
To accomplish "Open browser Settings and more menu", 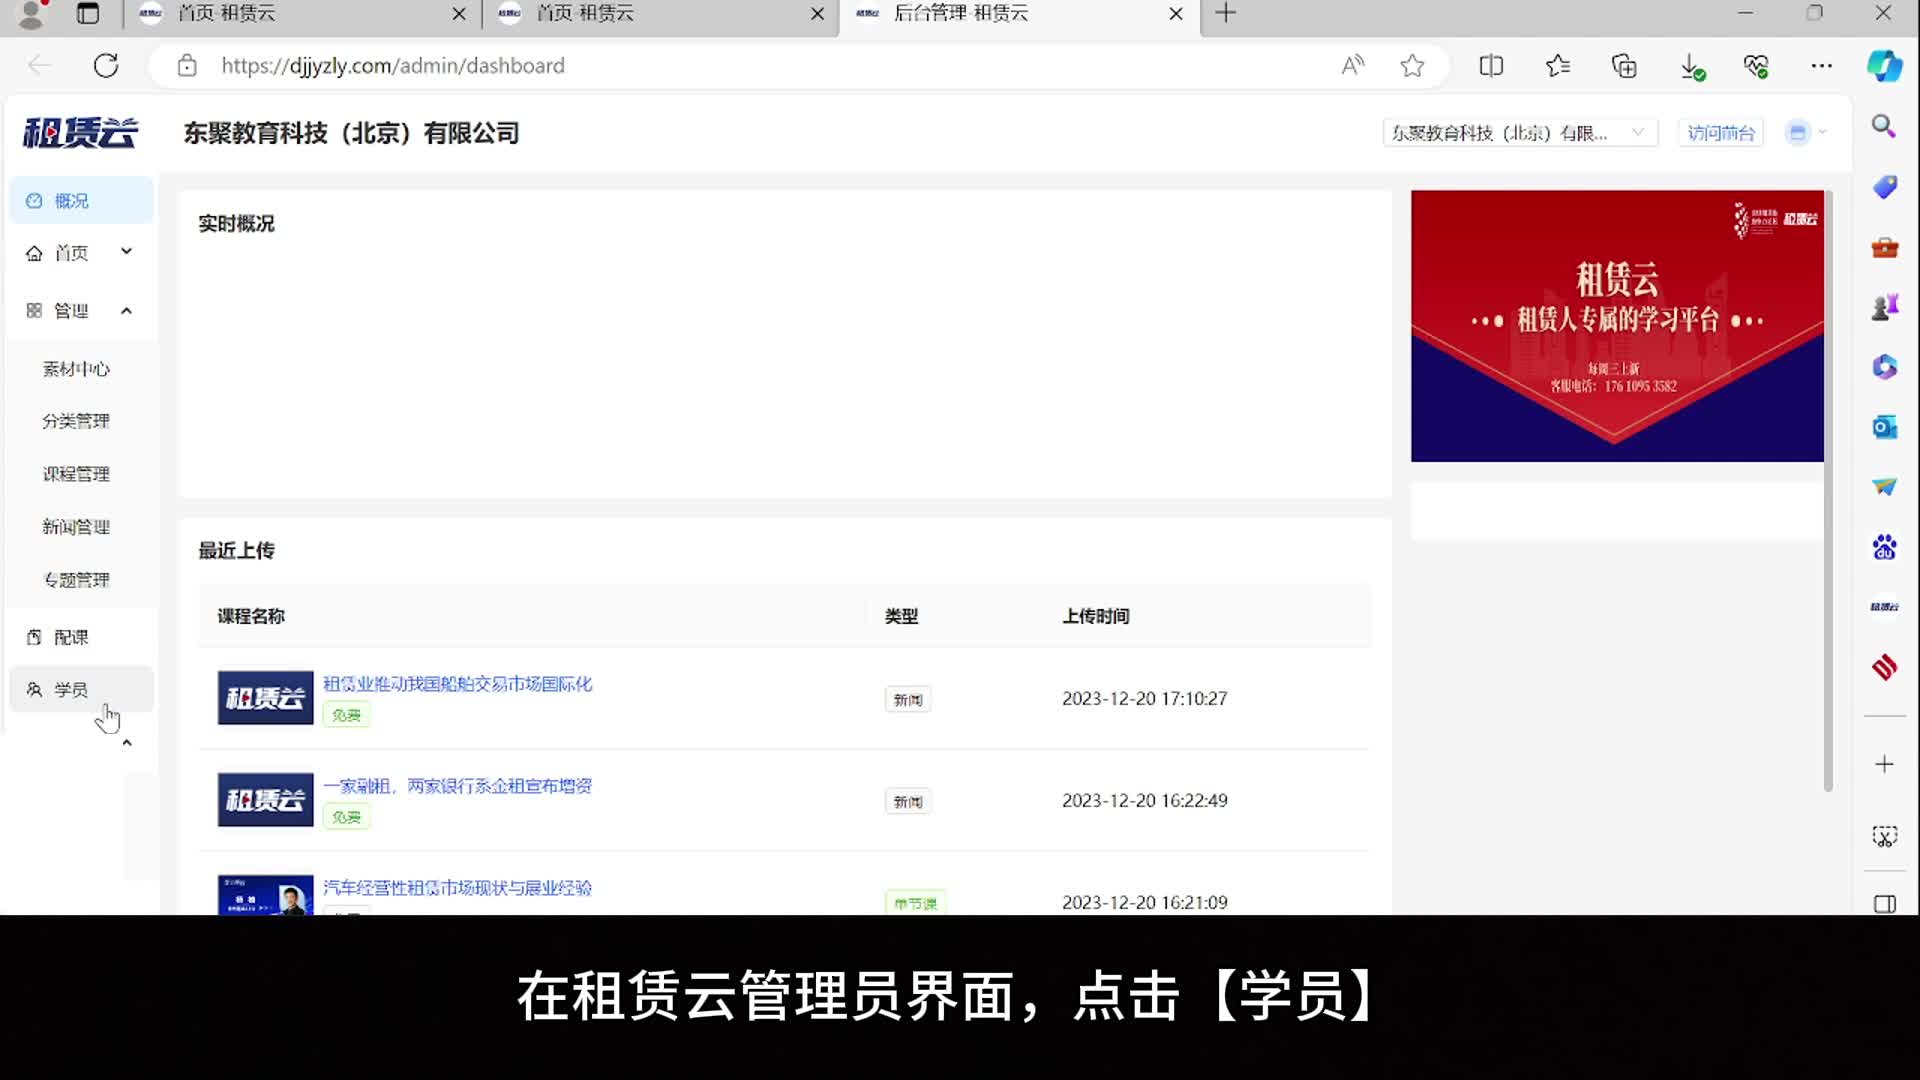I will (x=1822, y=66).
